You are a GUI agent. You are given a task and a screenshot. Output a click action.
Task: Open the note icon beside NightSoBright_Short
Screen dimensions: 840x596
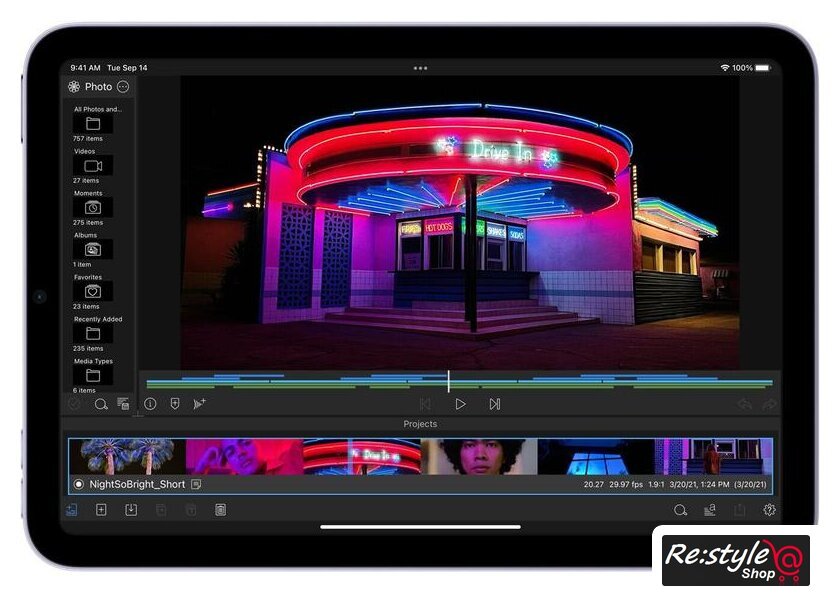coord(196,484)
